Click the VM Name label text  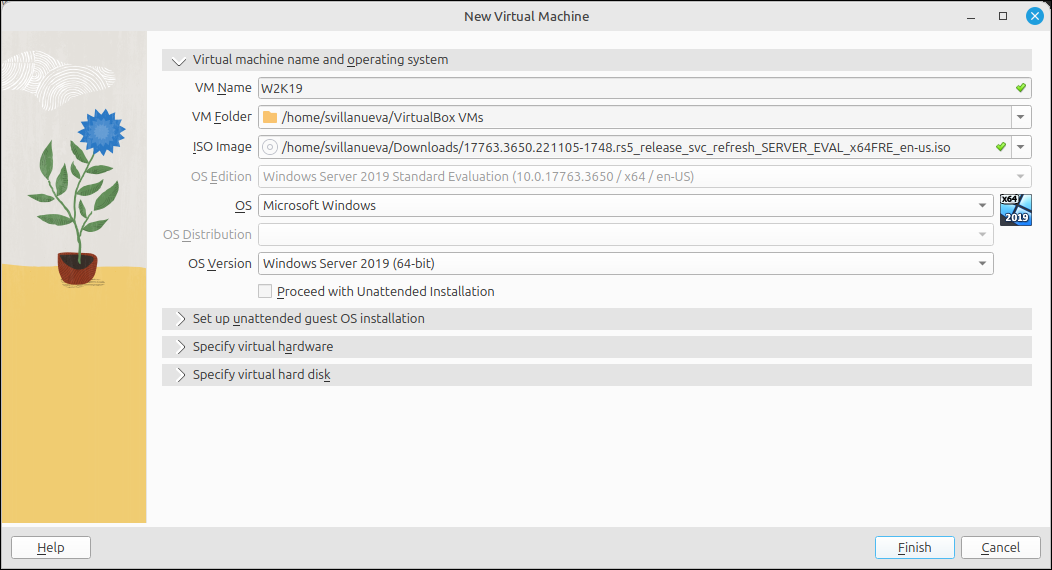223,88
